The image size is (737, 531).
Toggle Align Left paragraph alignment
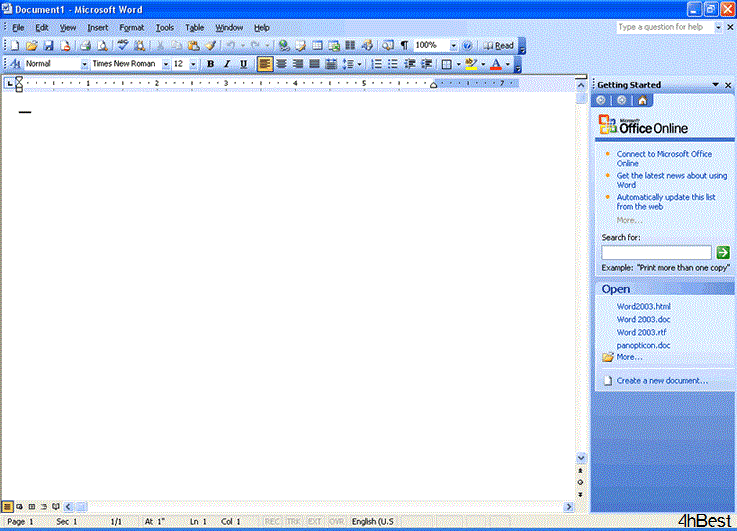[x=265, y=64]
